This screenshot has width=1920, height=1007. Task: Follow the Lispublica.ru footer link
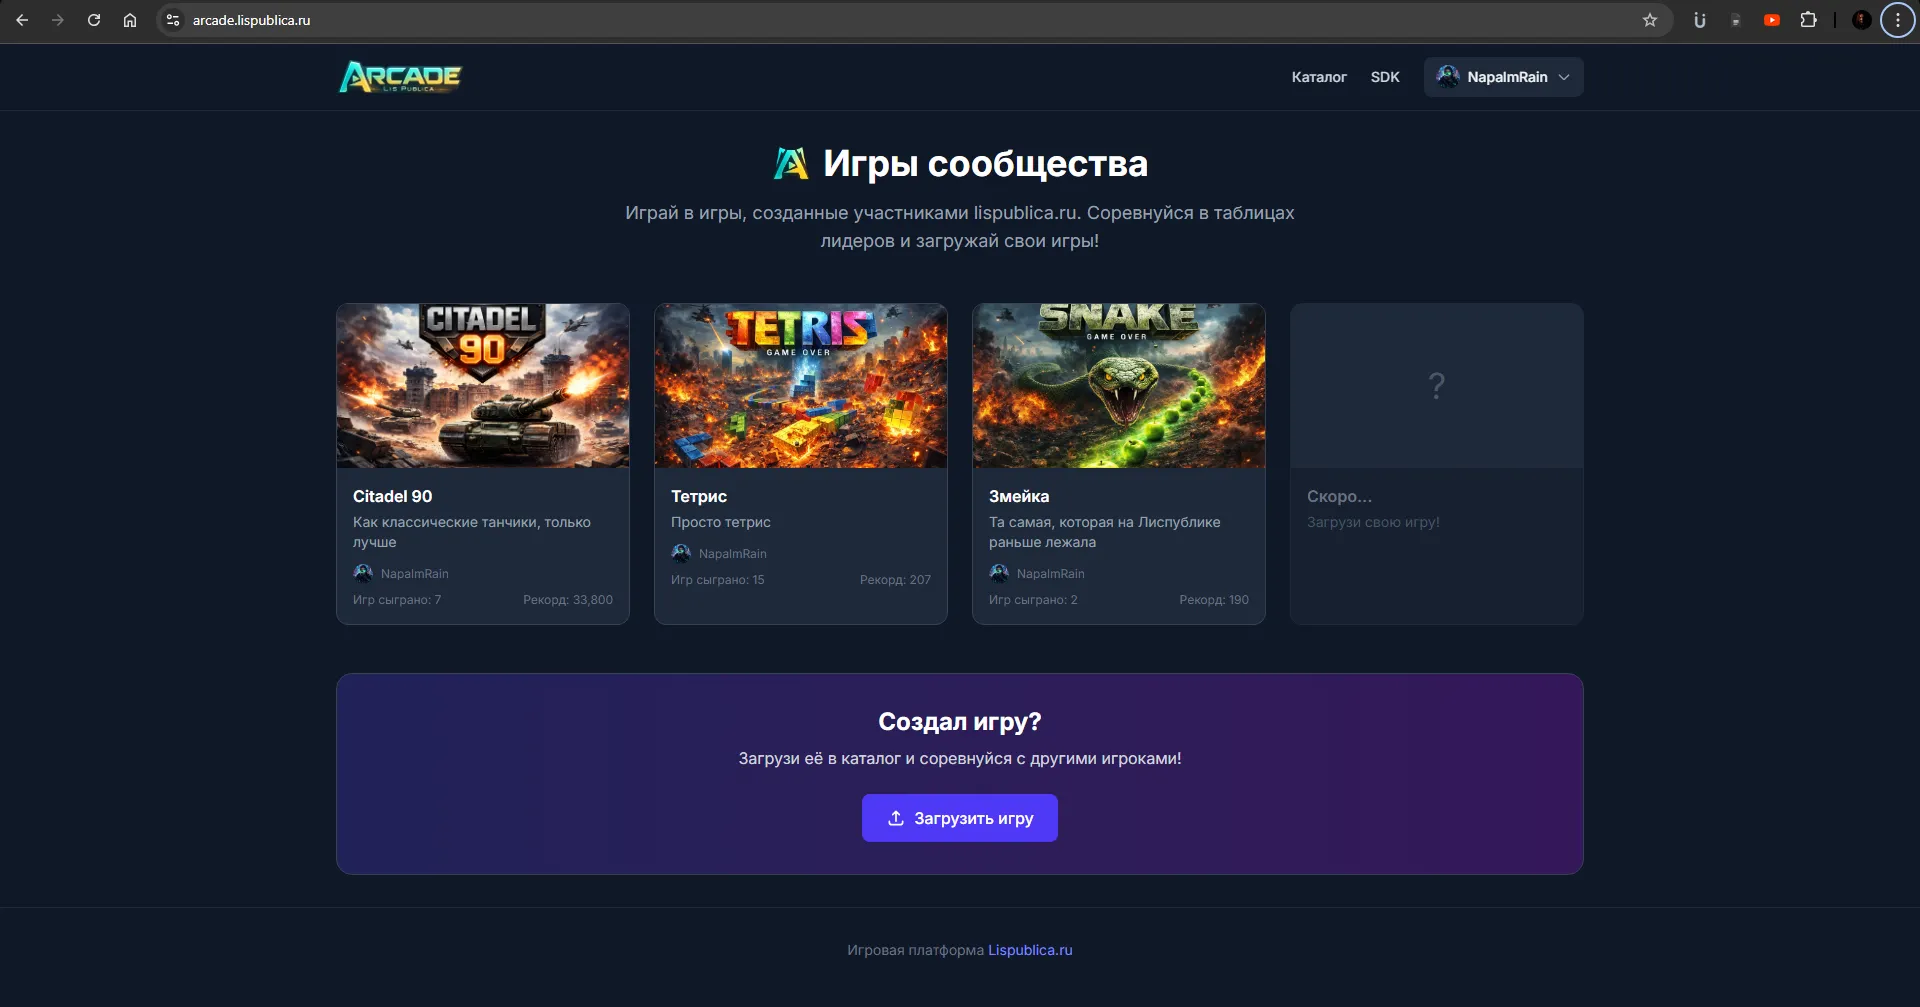1030,950
